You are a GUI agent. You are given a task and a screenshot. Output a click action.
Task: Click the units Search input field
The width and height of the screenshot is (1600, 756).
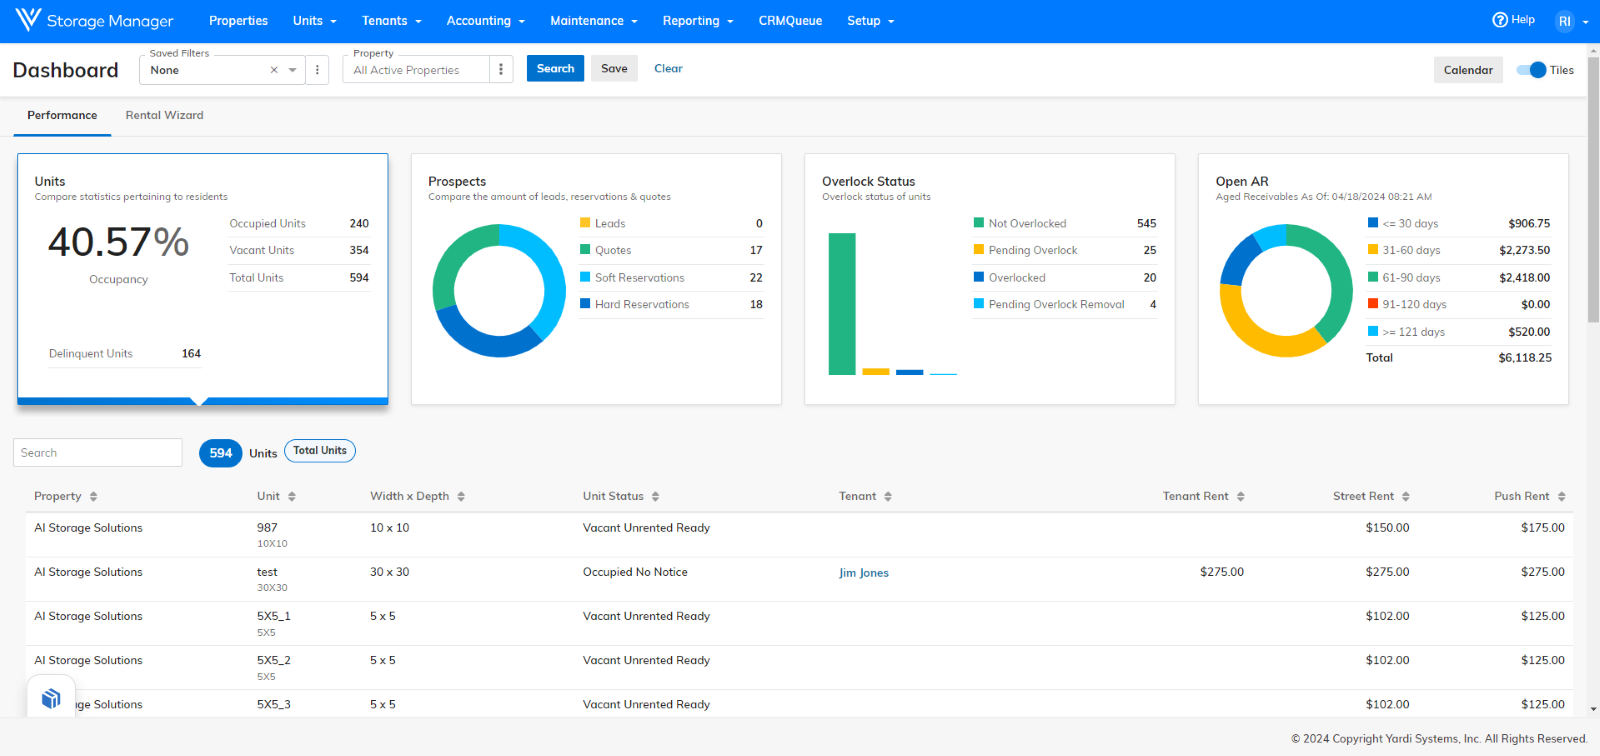tap(98, 453)
